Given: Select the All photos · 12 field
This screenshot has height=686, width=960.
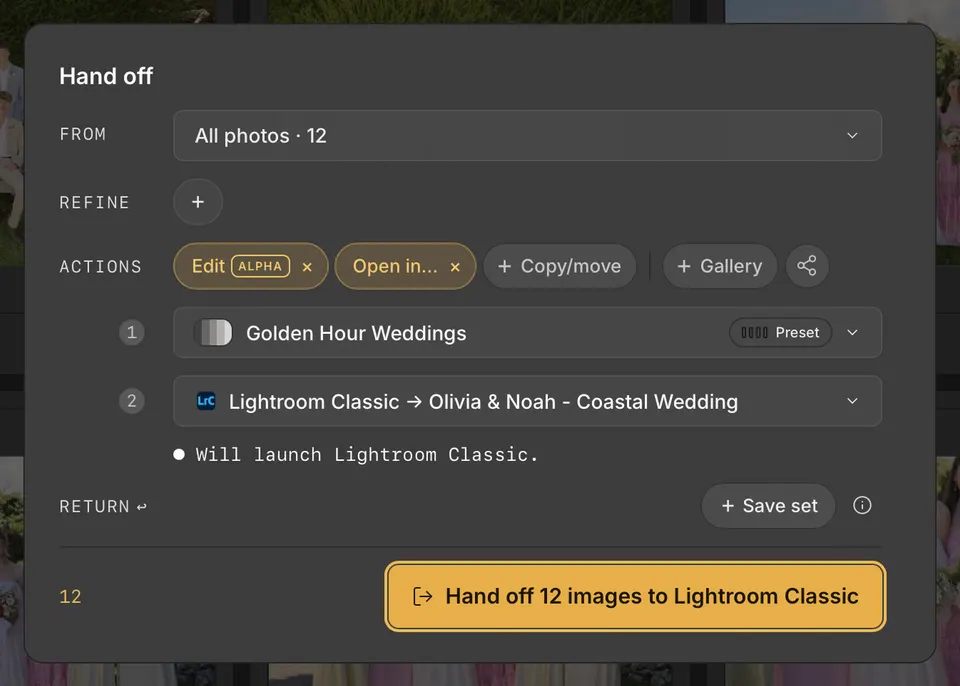Looking at the screenshot, I should [x=527, y=135].
